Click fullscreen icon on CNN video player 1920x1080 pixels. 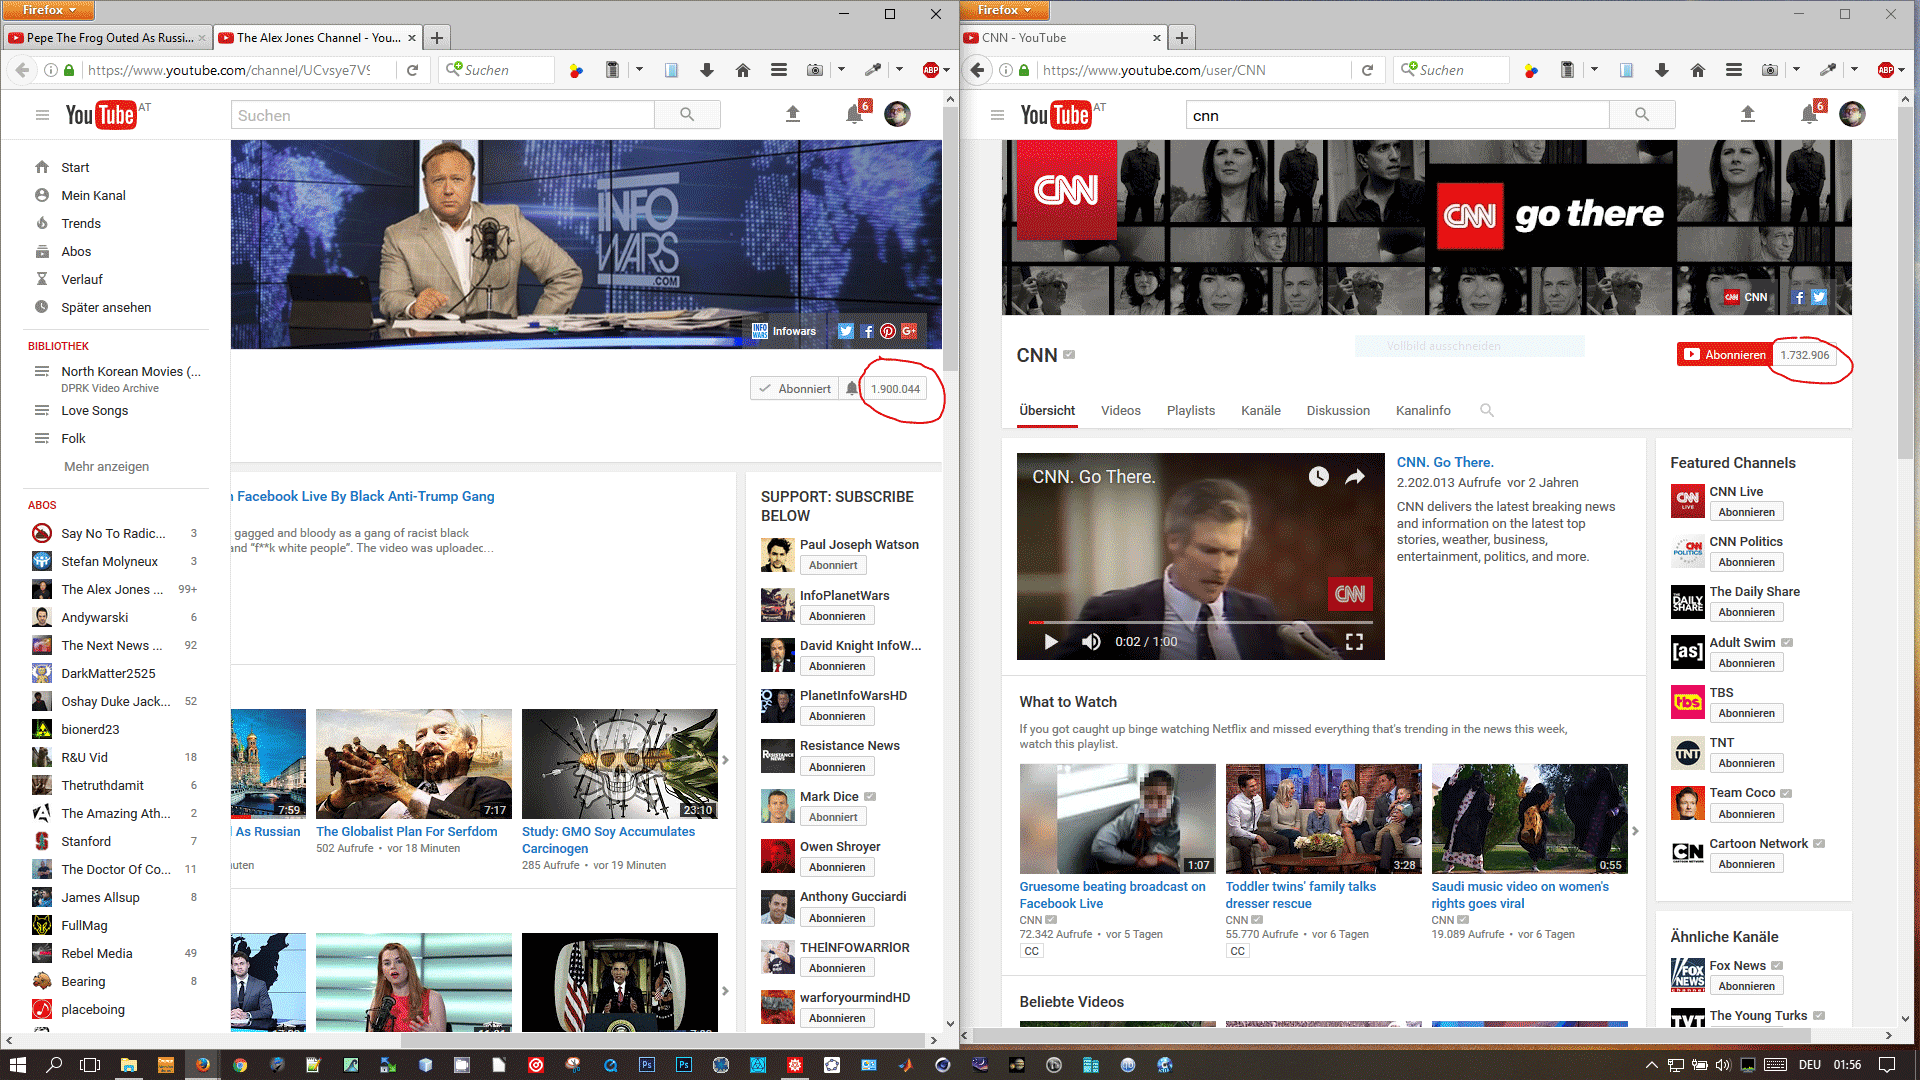(1354, 642)
